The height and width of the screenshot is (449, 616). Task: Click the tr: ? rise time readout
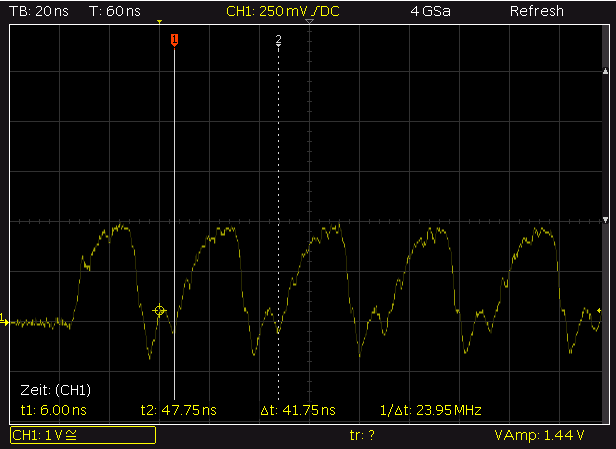pos(362,435)
